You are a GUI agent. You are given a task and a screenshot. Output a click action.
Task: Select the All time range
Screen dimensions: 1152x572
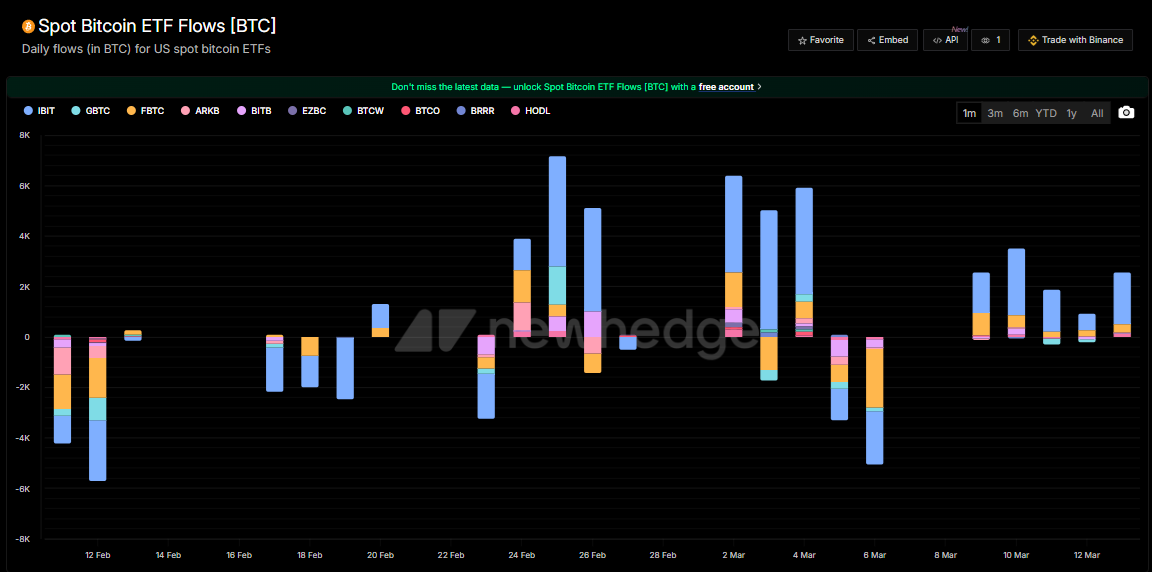click(1097, 113)
